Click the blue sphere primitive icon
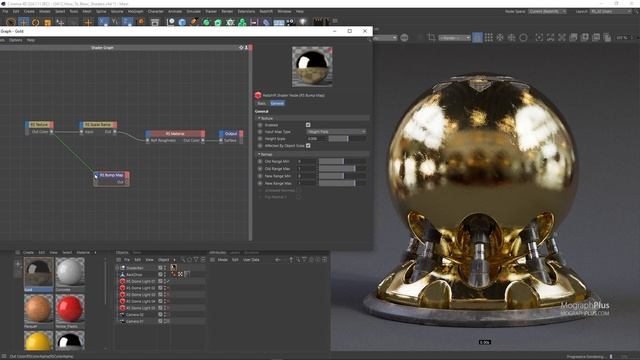This screenshot has width=640, height=360. 182,22
